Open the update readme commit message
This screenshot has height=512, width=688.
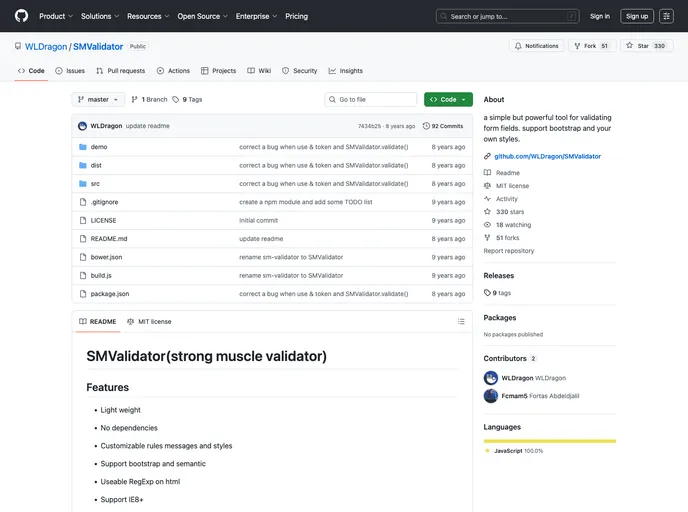[x=147, y=126]
